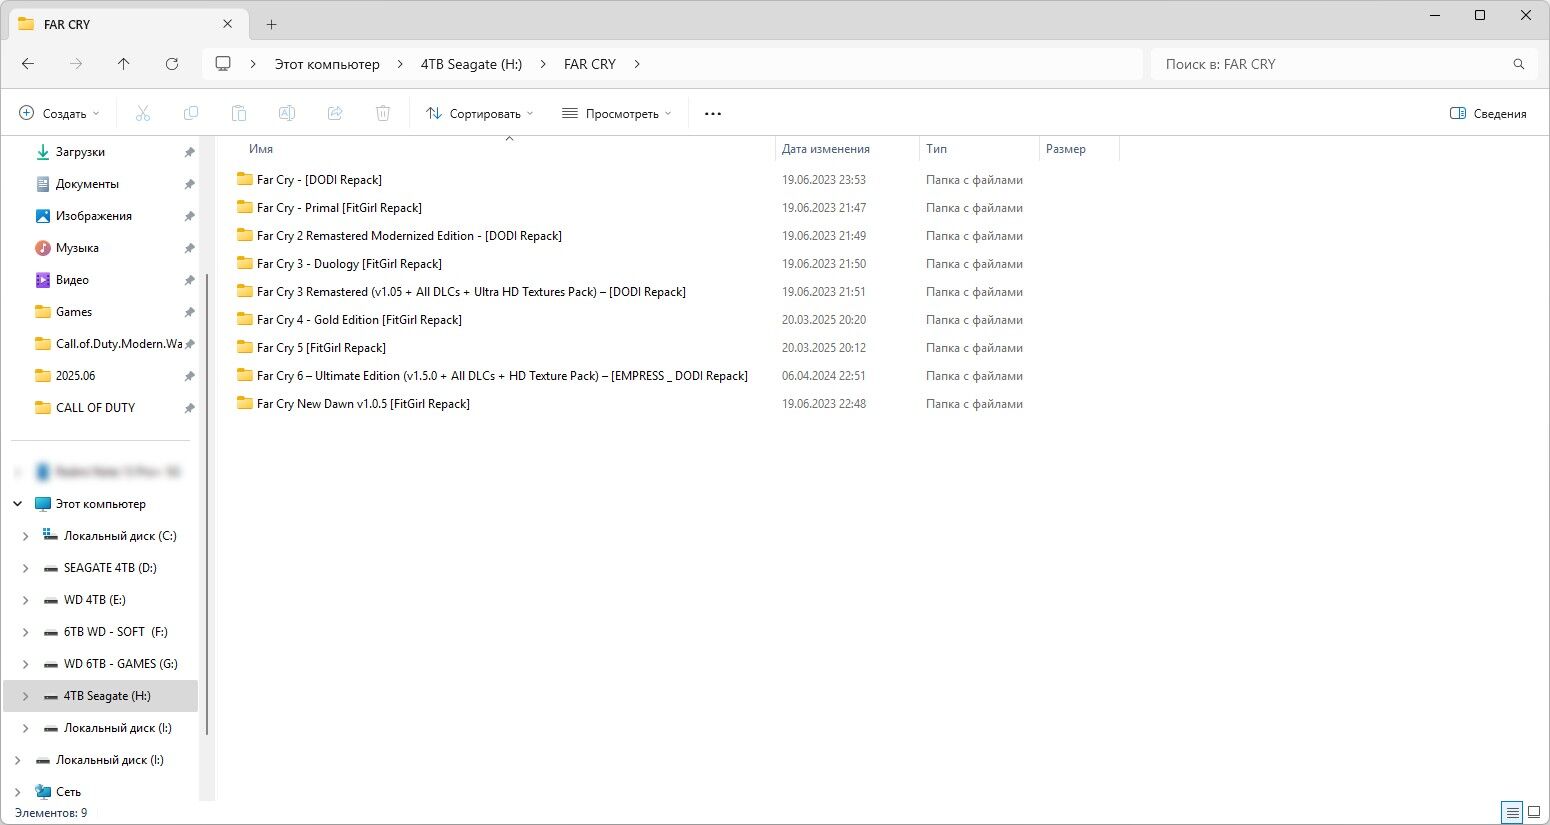The image size is (1550, 825).
Task: Expand WD 4TB (E:) node
Action: [25, 600]
